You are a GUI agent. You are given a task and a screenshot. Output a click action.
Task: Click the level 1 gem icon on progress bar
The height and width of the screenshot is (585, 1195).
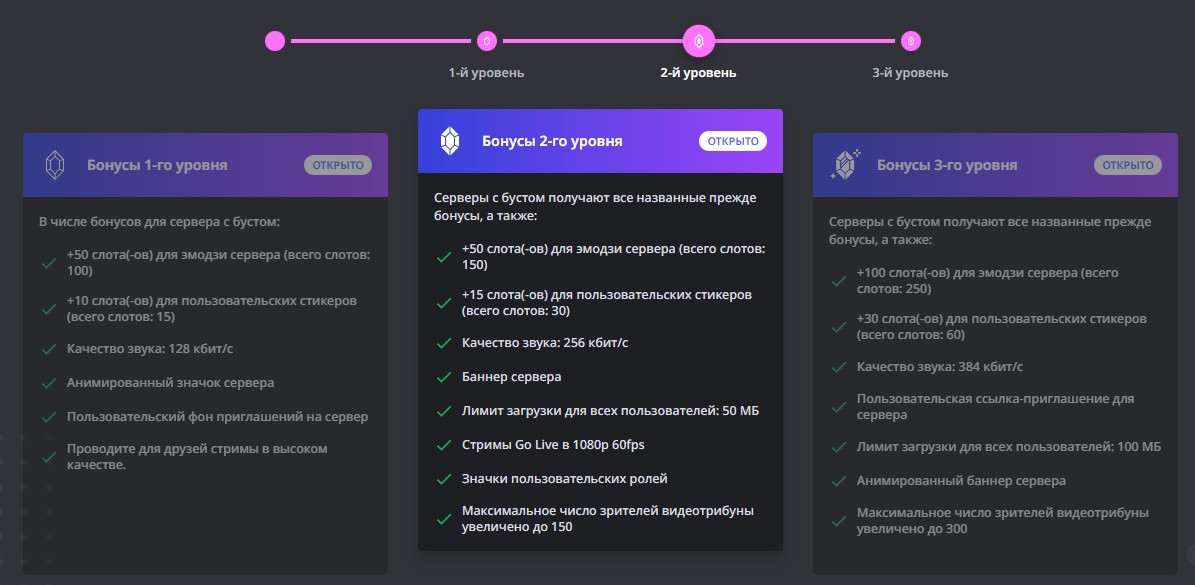point(486,41)
